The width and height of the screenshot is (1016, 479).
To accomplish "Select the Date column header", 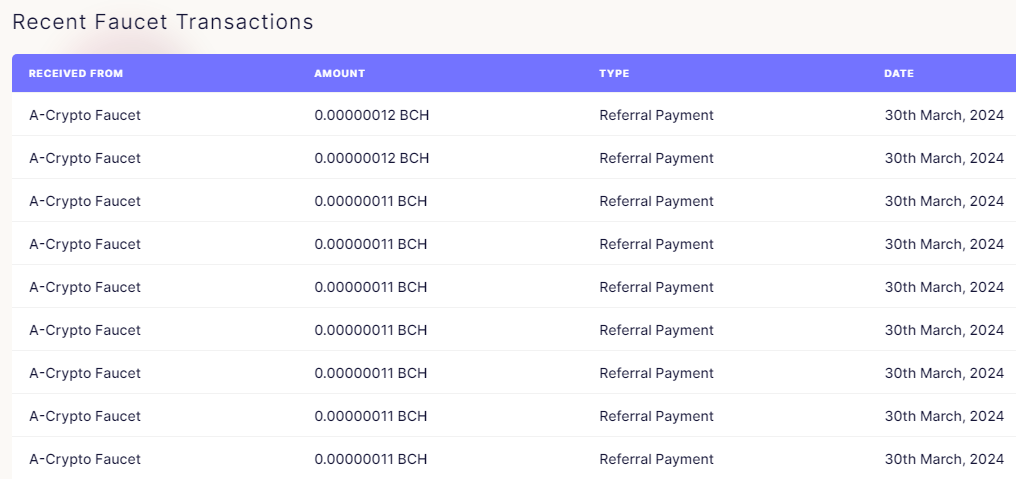I will pos(899,73).
